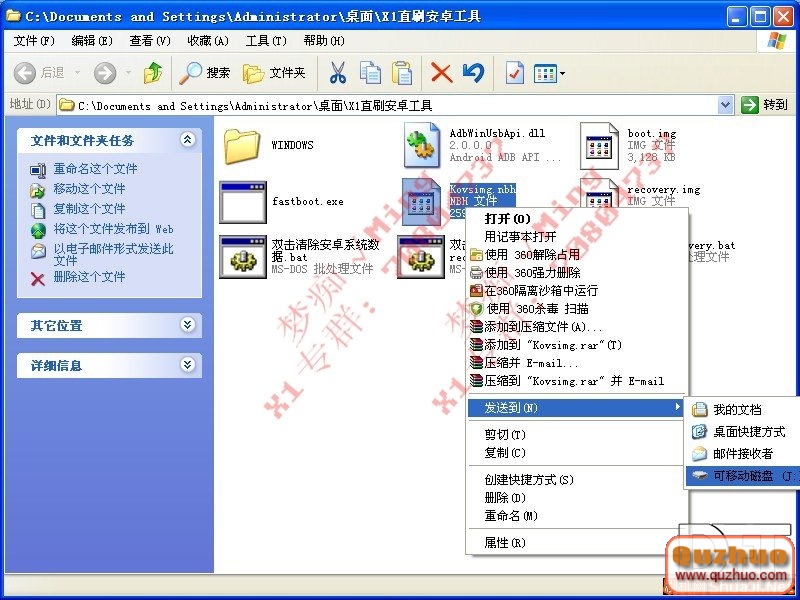Open the Forward button history dropdown arrow
Image resolution: width=800 pixels, height=600 pixels.
coord(128,73)
